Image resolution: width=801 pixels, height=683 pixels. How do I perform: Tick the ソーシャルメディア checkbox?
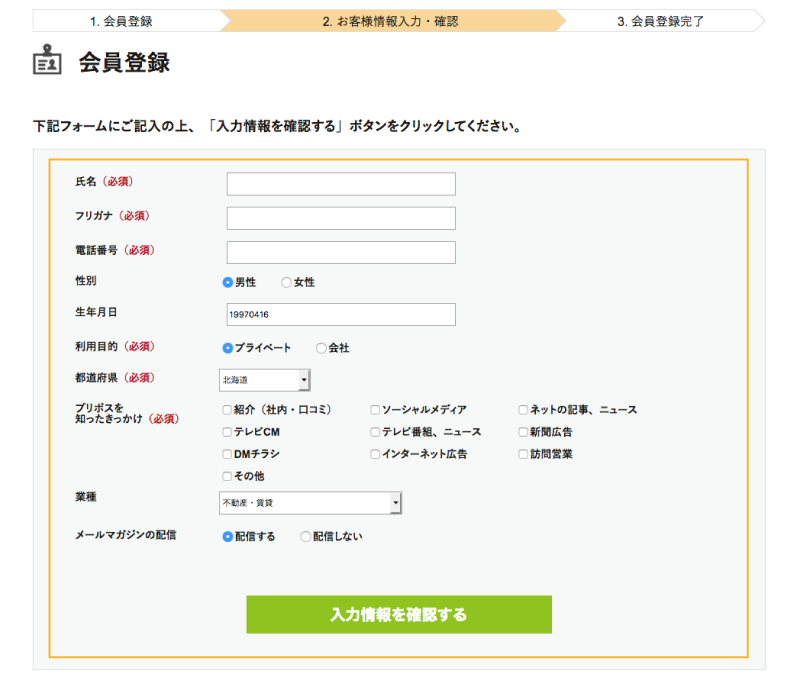(375, 410)
